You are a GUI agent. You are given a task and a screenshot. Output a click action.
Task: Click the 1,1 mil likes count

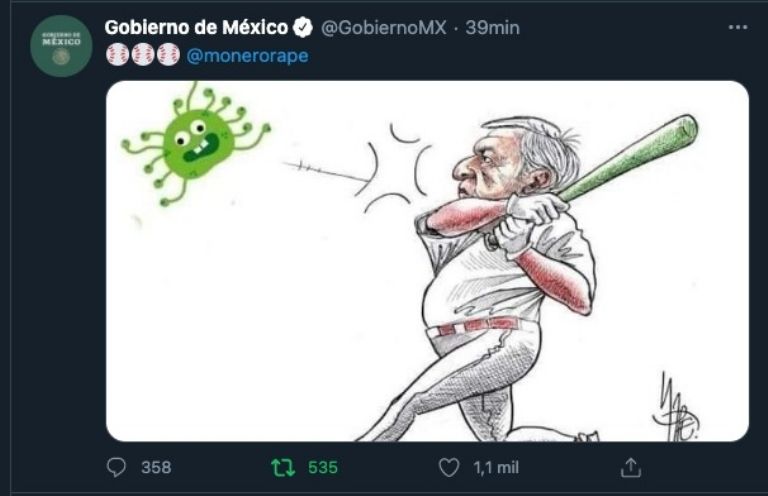tap(496, 468)
